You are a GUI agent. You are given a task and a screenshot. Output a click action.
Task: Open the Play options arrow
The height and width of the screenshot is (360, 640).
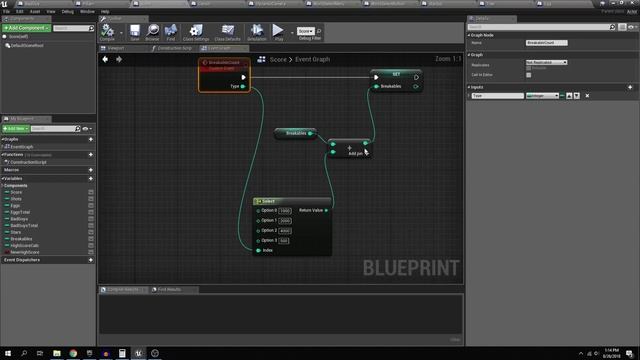(292, 33)
